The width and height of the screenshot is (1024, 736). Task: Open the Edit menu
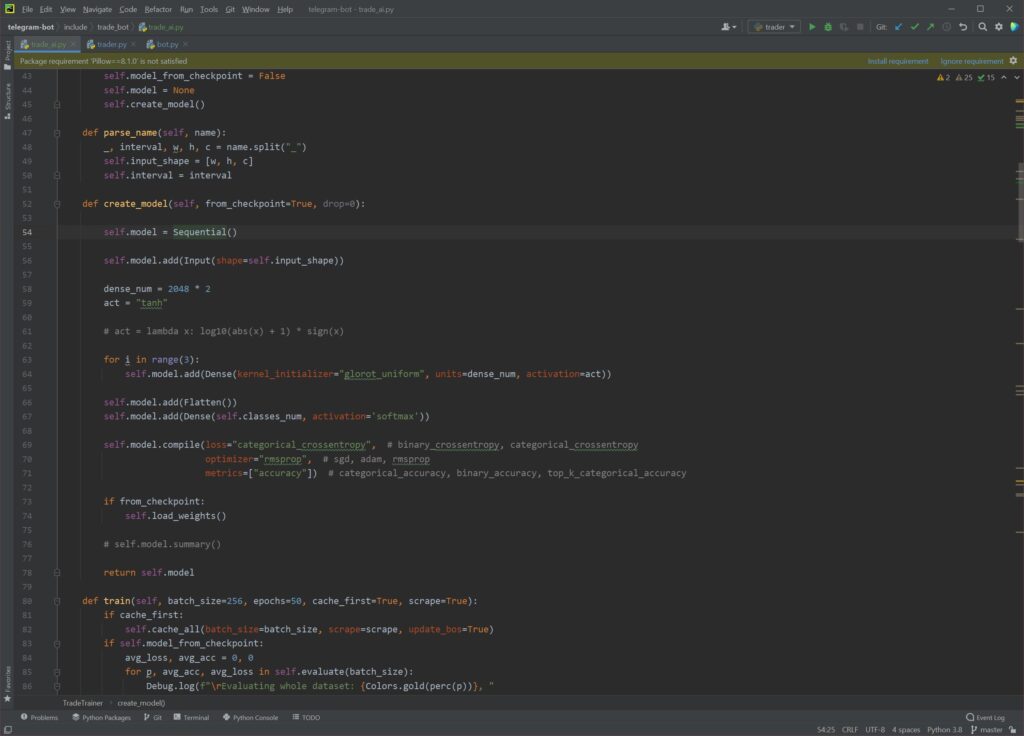click(46, 9)
